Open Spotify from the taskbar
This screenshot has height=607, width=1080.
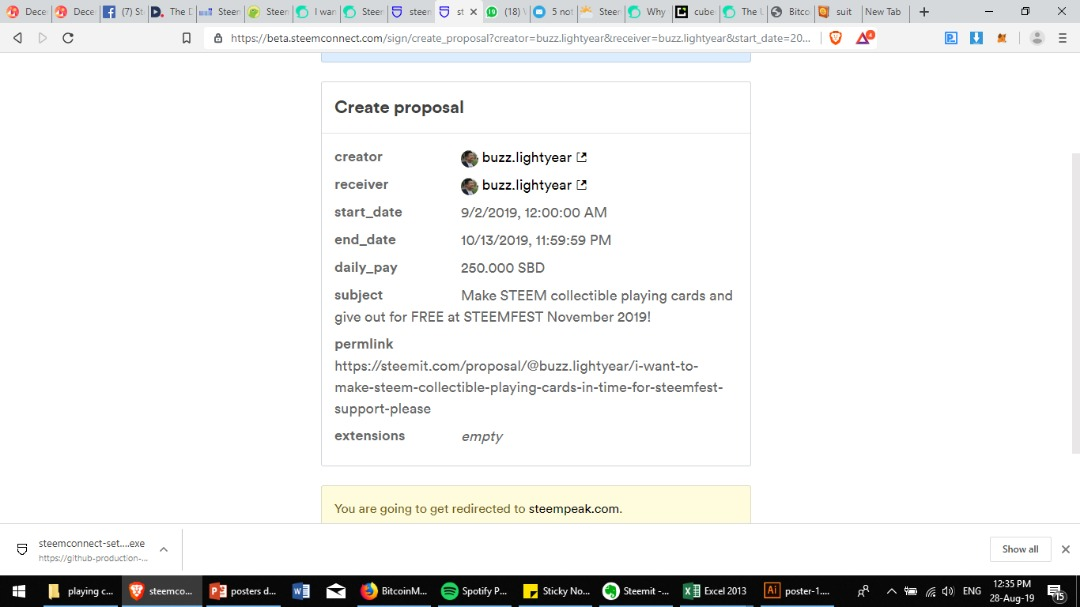click(474, 590)
